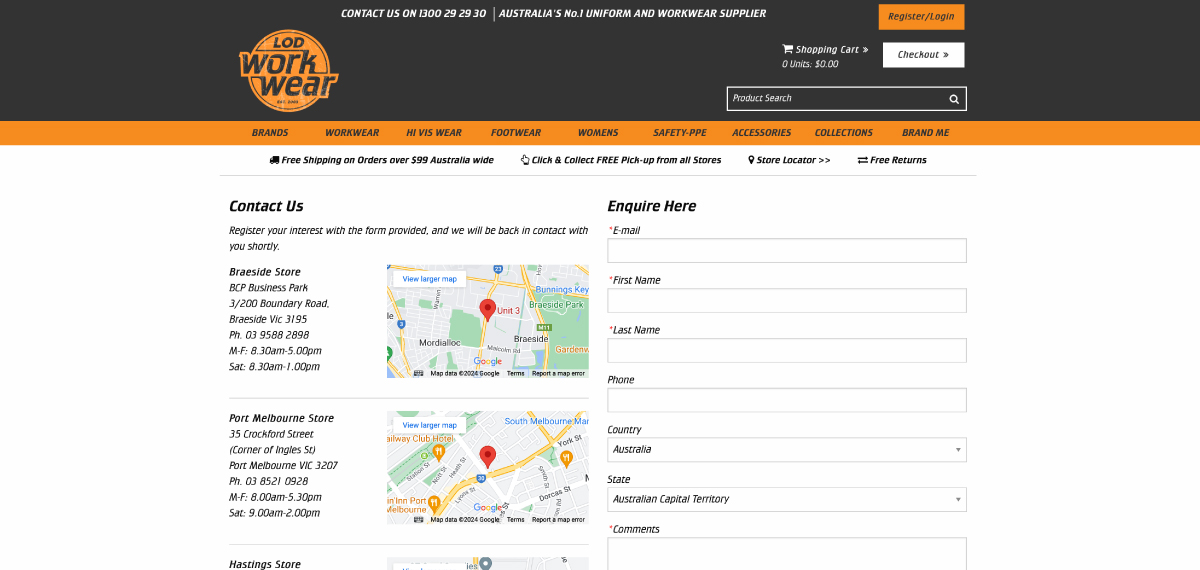Screen dimensions: 1200x570
Task: Click 'CONTACT US ON 1300 29 29 30' text
Action: (x=413, y=14)
